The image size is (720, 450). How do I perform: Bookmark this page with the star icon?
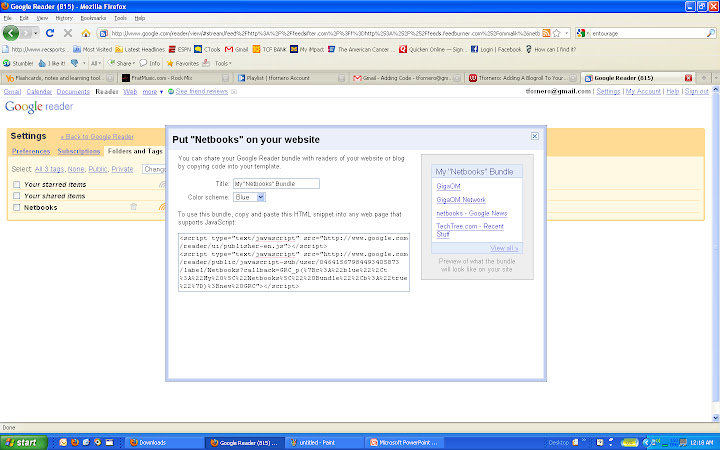[557, 33]
